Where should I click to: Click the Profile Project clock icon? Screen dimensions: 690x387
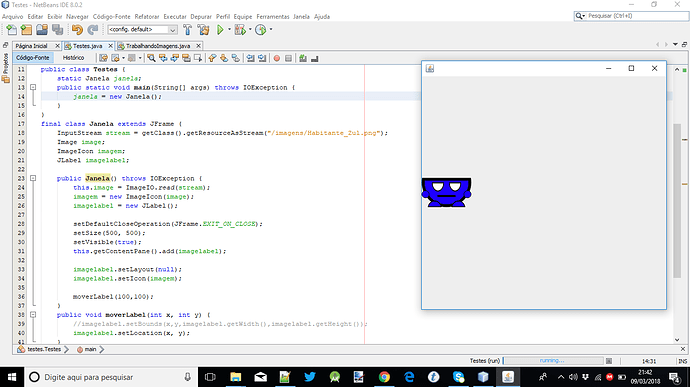(x=261, y=29)
